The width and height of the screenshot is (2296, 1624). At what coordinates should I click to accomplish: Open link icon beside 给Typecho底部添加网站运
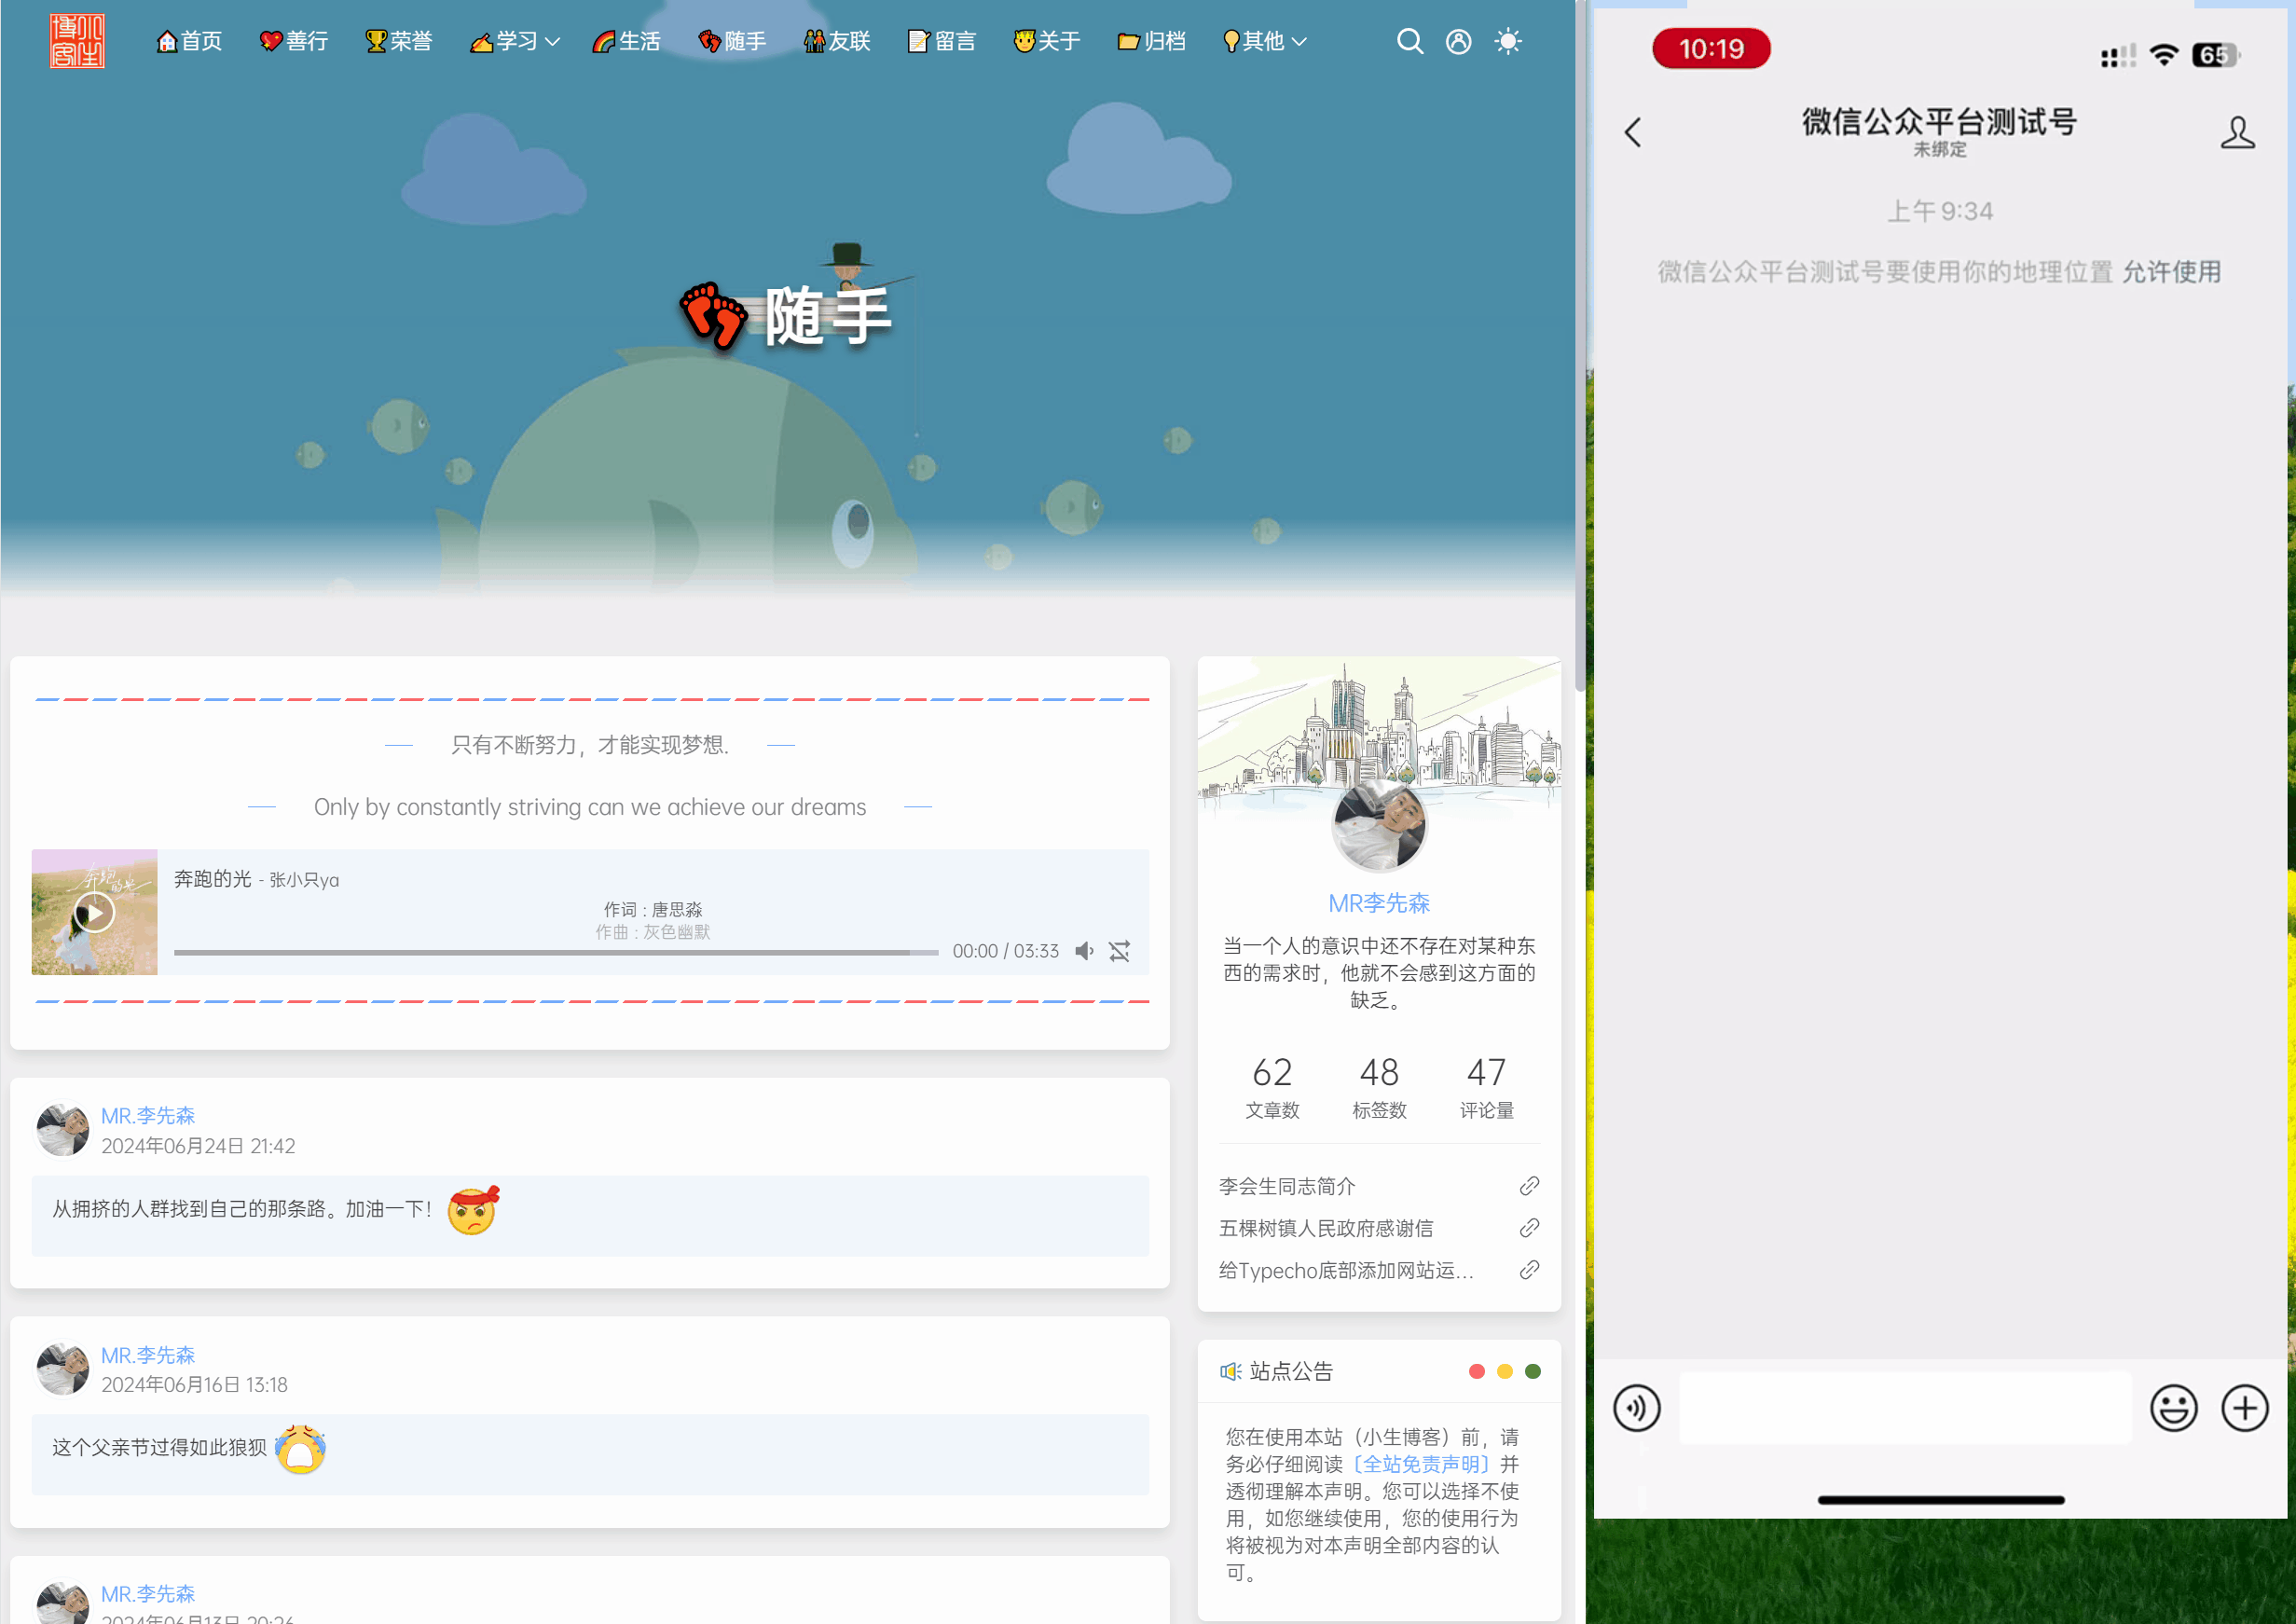click(x=1529, y=1270)
